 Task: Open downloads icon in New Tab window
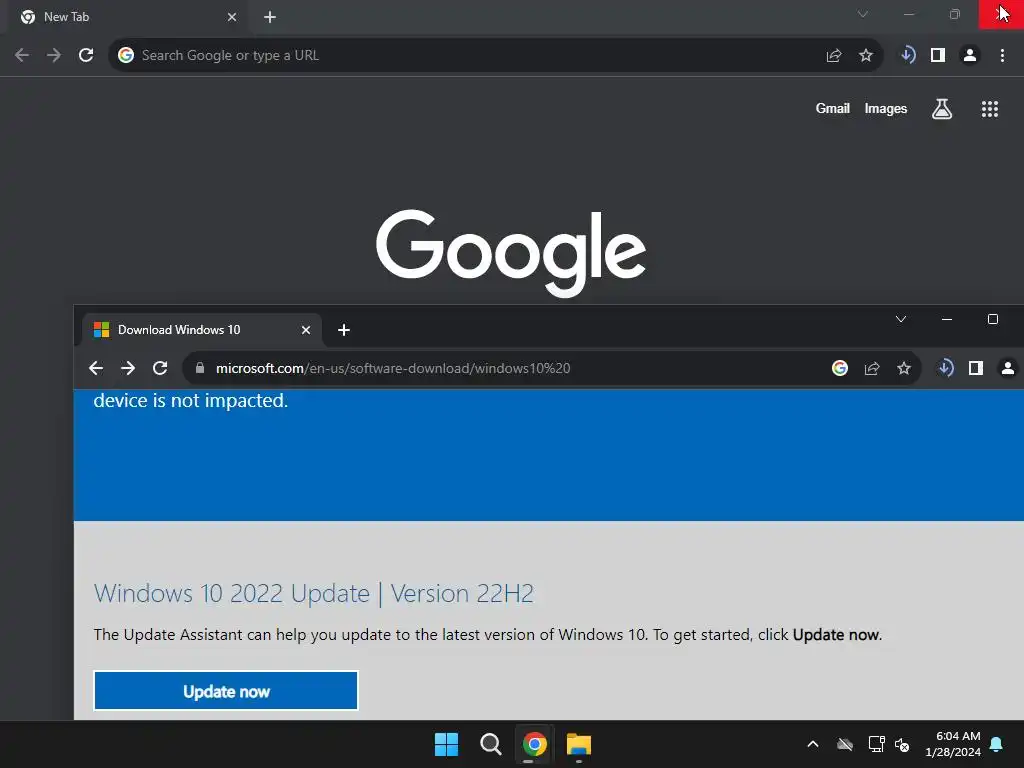[x=907, y=55]
